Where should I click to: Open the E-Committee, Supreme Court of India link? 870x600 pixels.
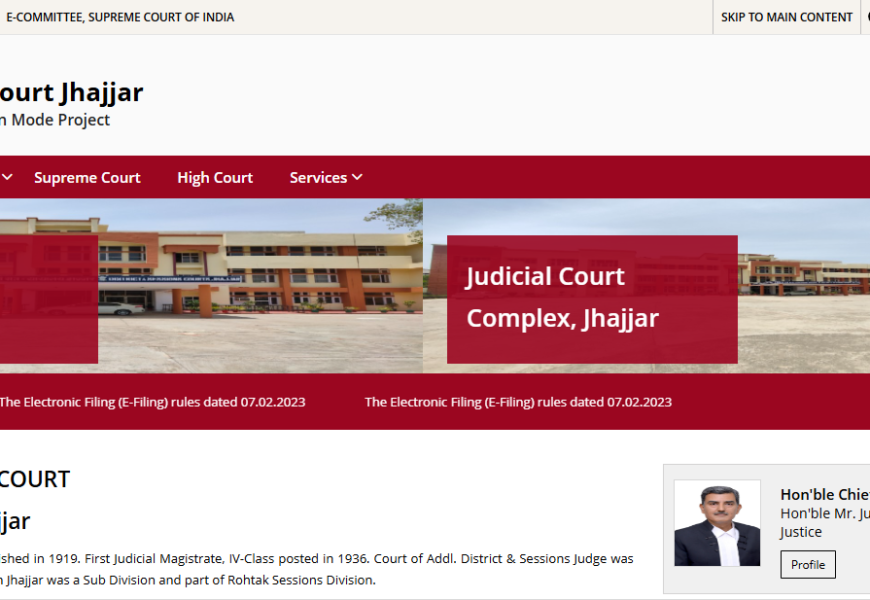pos(120,17)
